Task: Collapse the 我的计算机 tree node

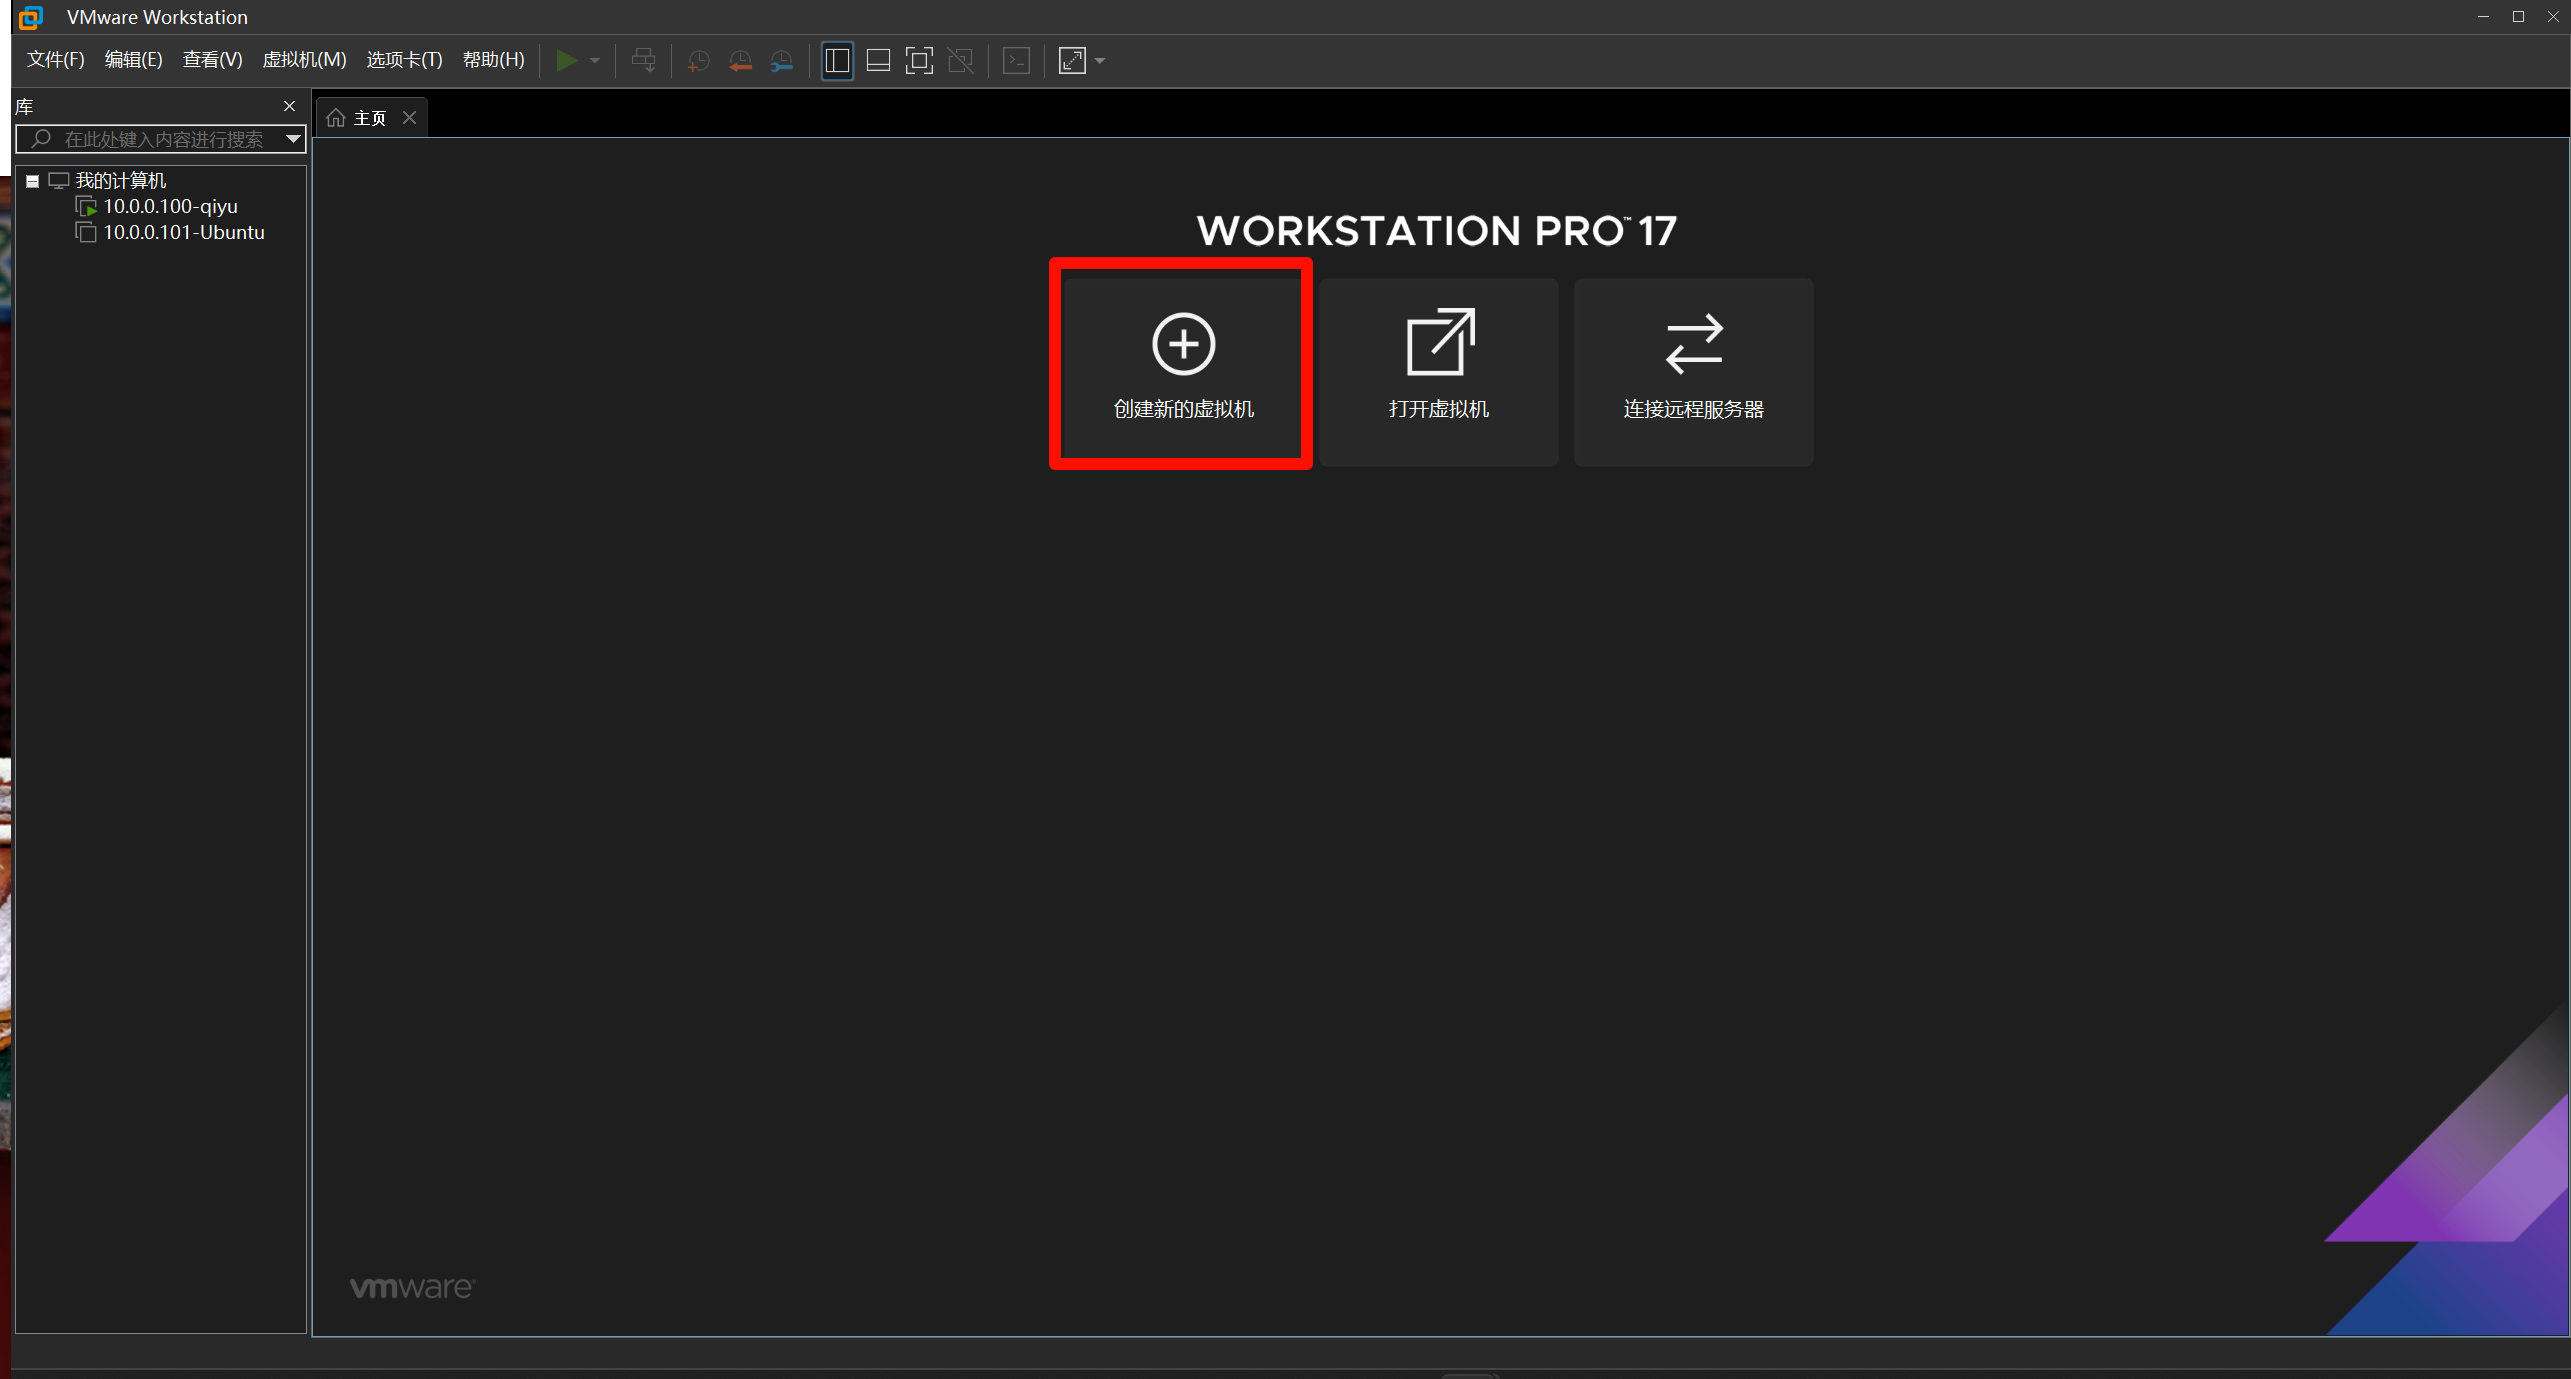Action: (x=33, y=180)
